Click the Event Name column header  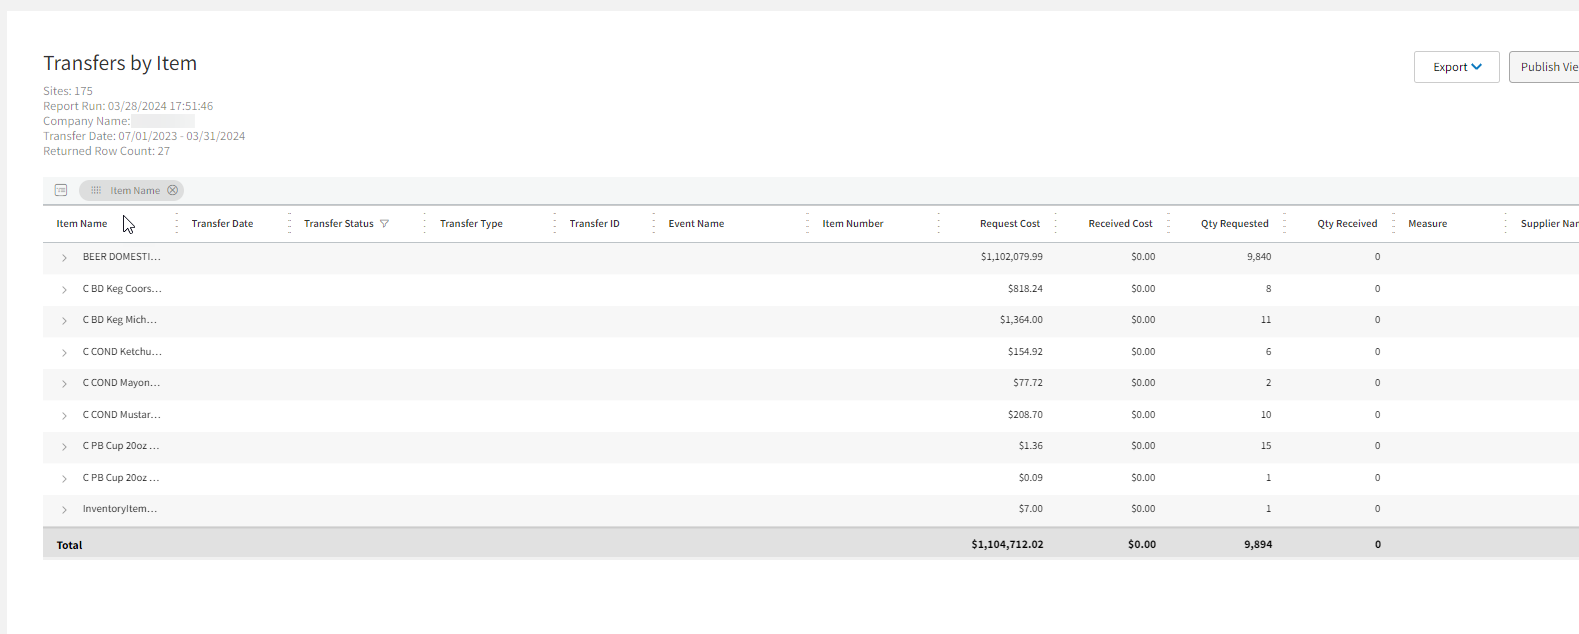click(x=696, y=224)
